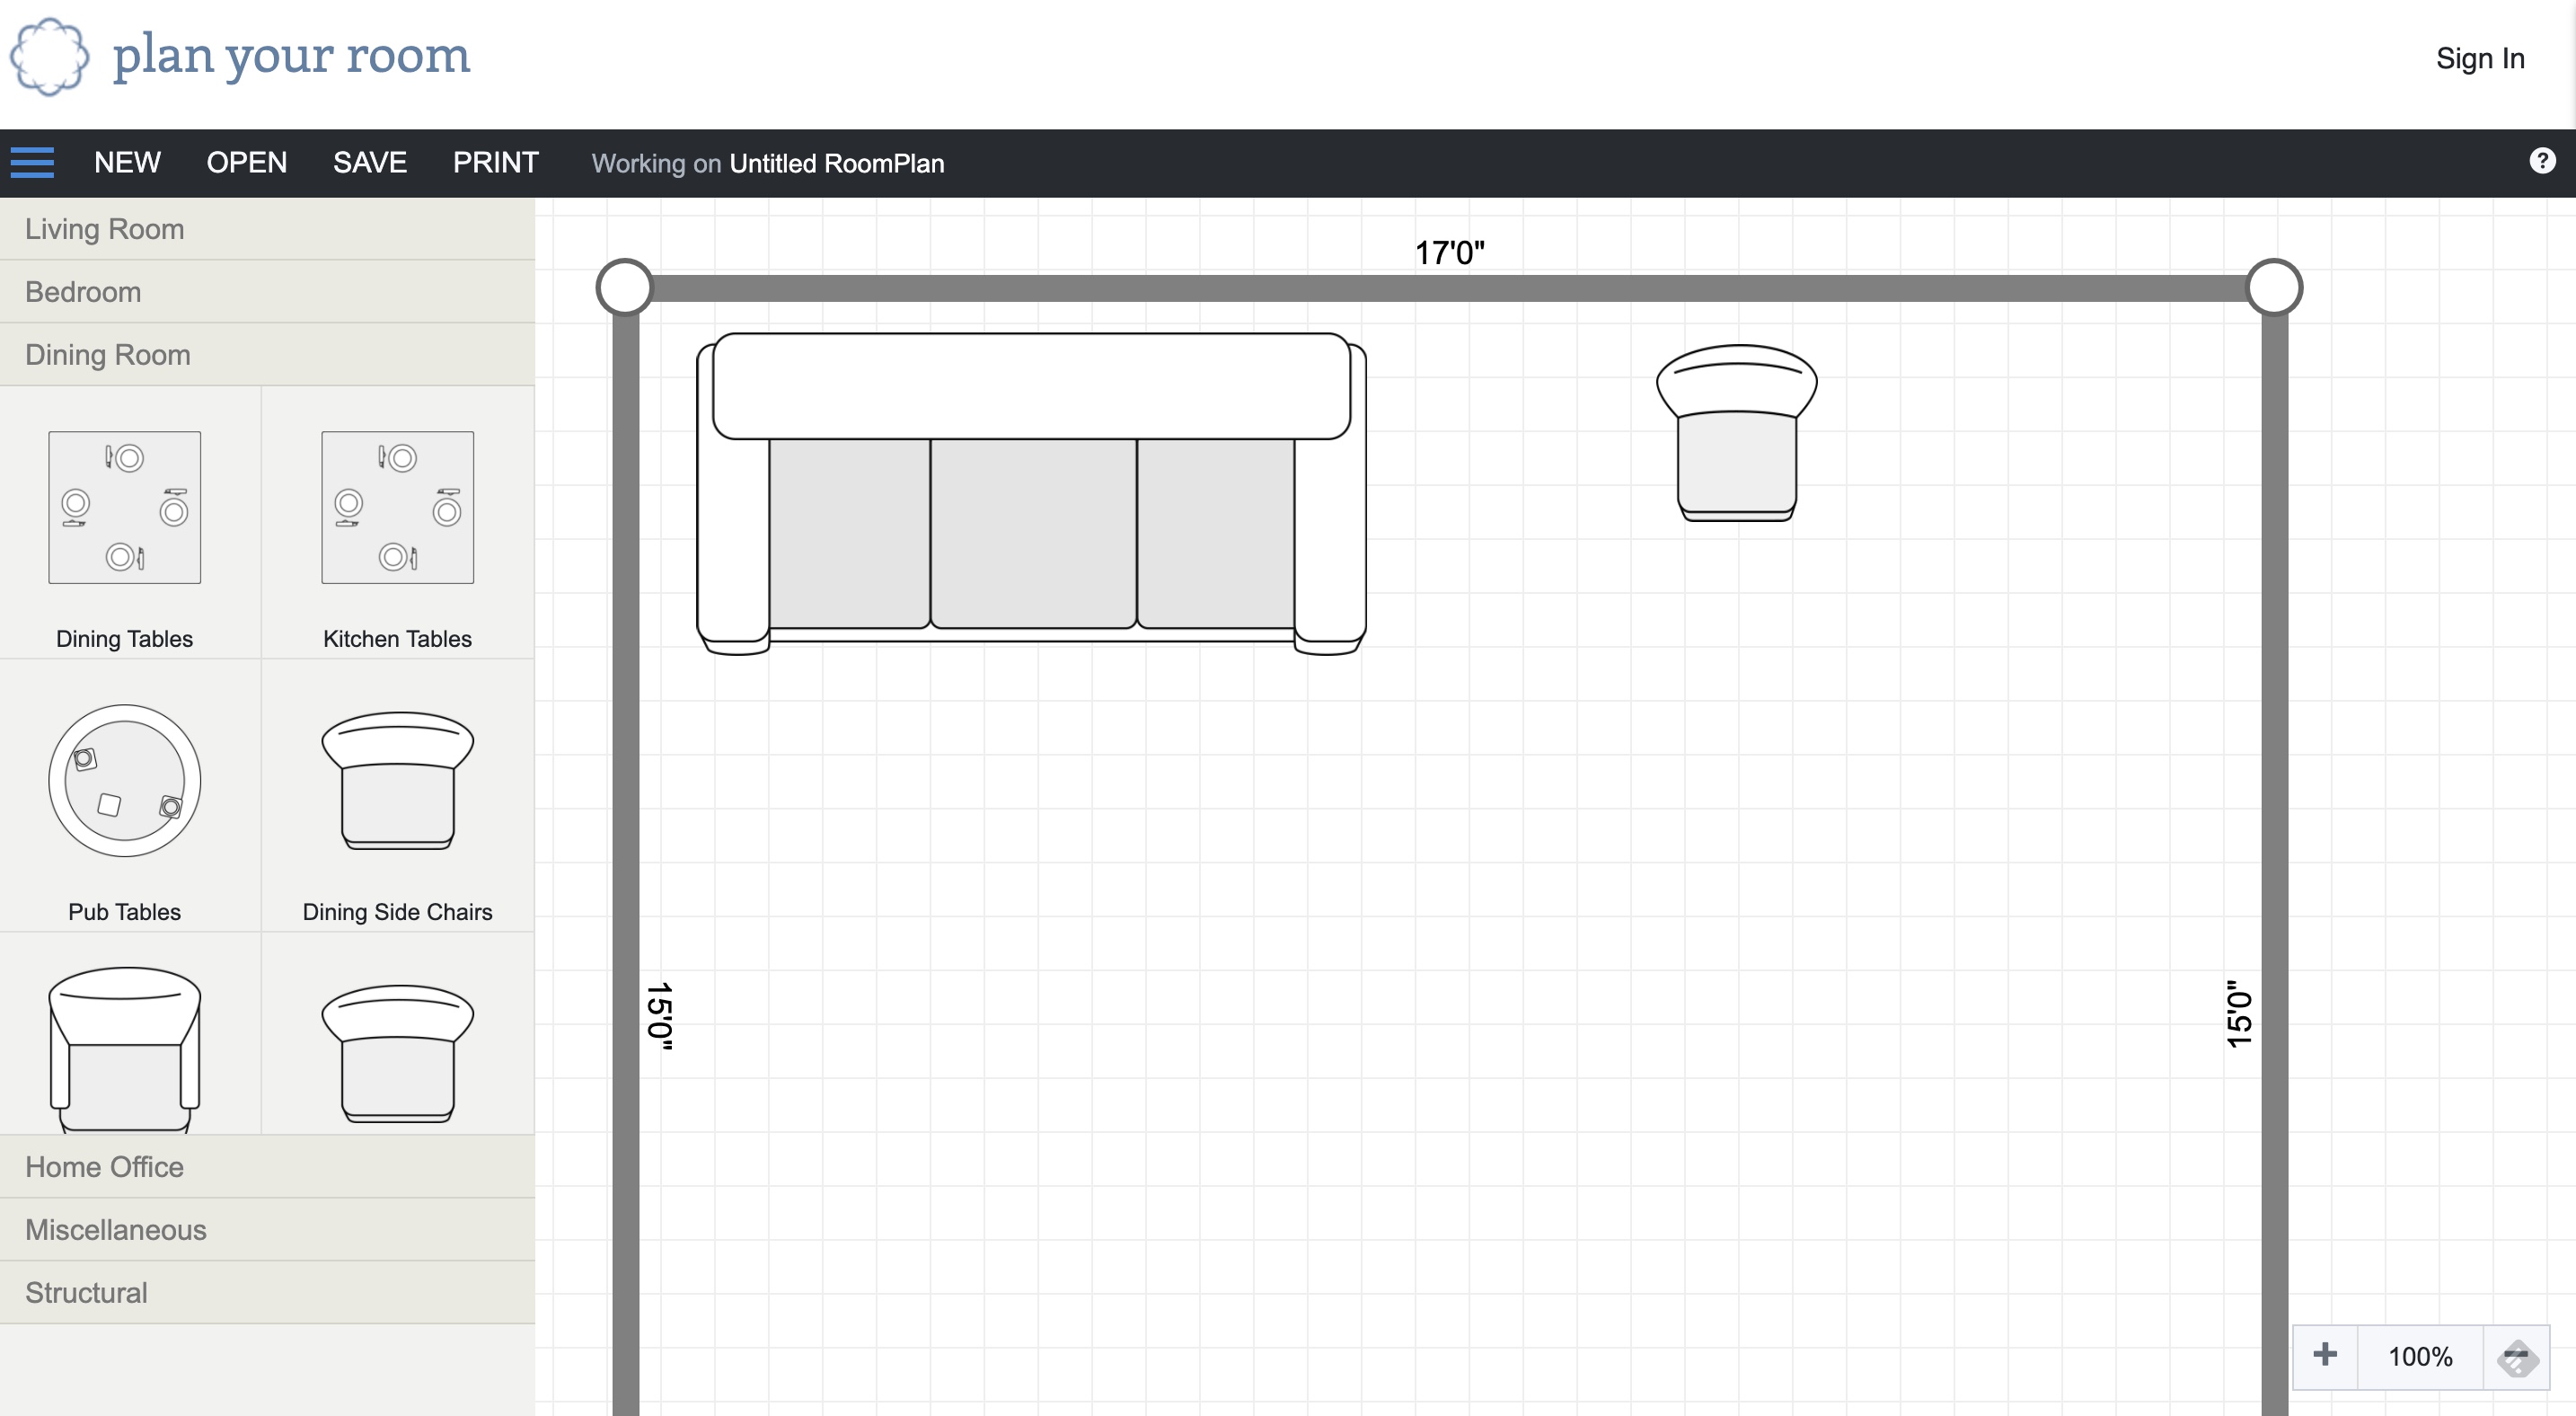This screenshot has width=2576, height=1416.
Task: Expand the Living Room category
Action: [105, 229]
